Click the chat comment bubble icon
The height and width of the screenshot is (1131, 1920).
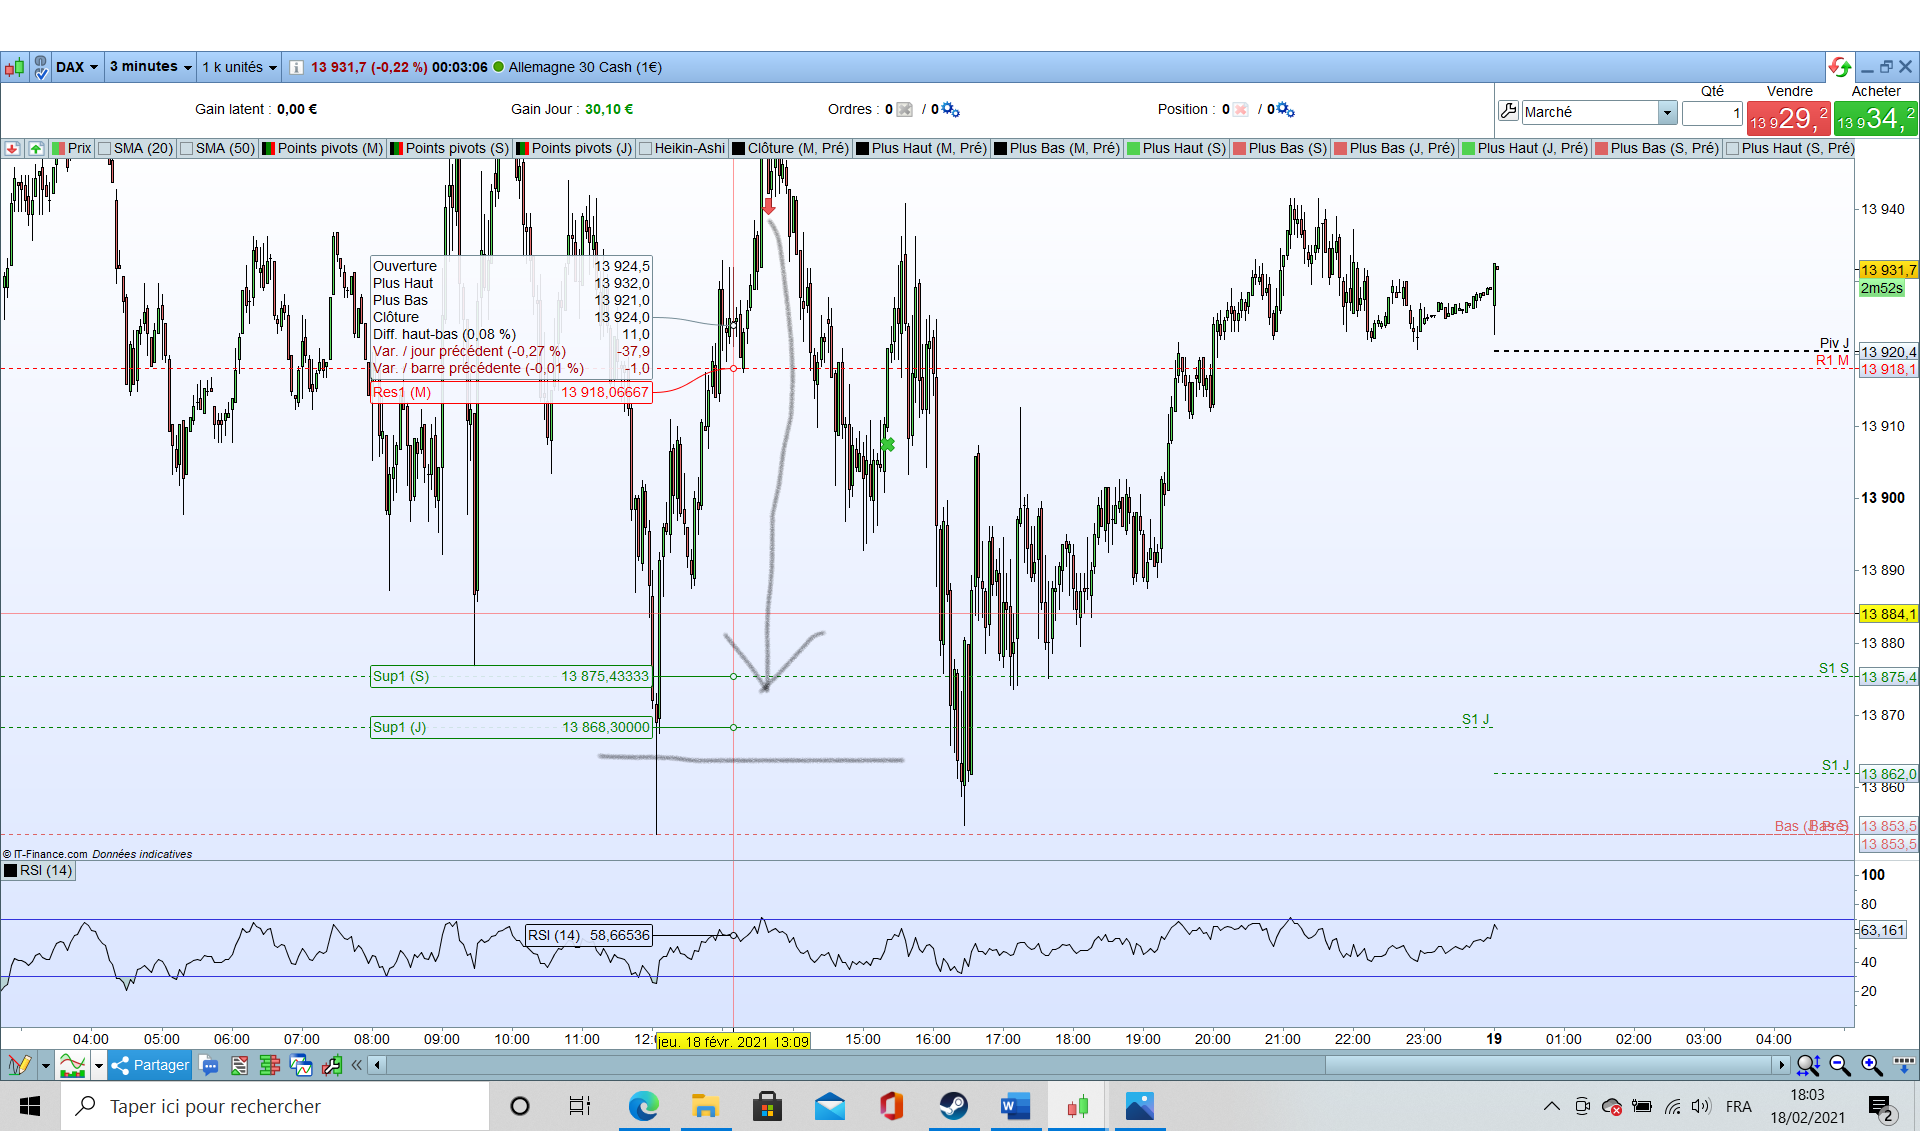pyautogui.click(x=209, y=1065)
